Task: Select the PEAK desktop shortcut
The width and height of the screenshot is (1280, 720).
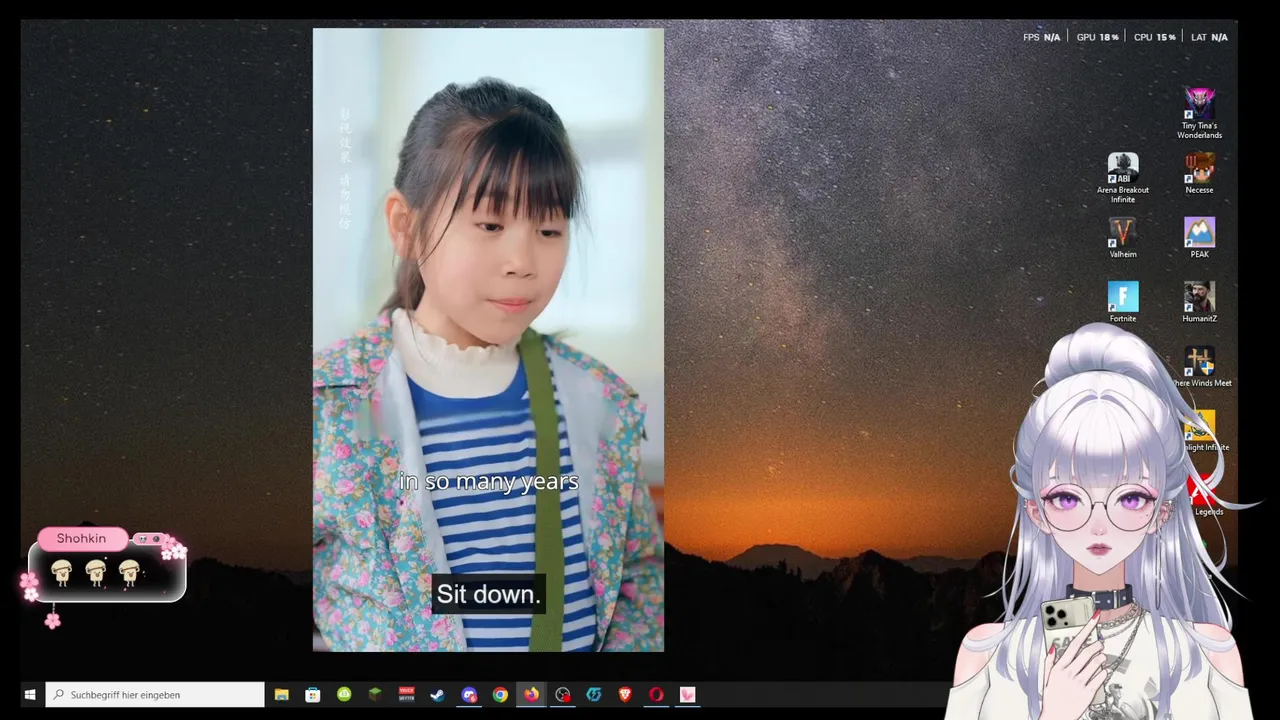Action: point(1199,238)
